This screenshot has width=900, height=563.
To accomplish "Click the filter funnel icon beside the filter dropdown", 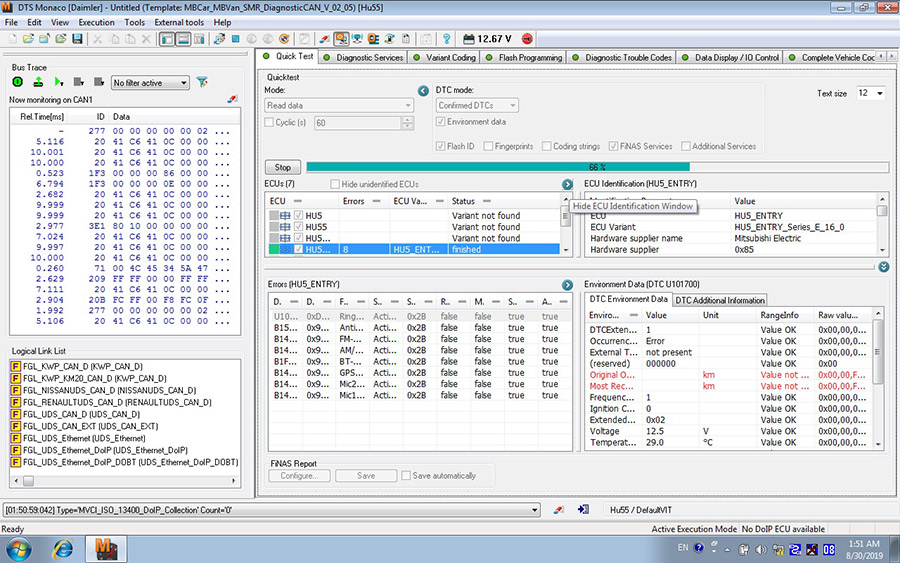I will (x=202, y=82).
